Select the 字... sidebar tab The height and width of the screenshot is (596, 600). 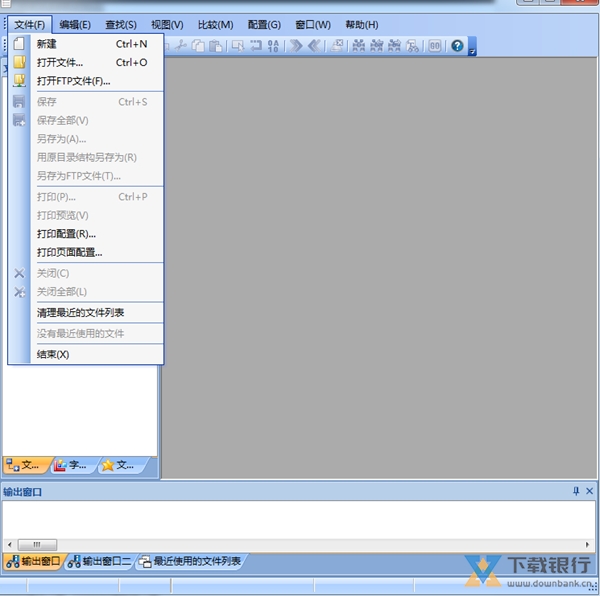point(72,465)
